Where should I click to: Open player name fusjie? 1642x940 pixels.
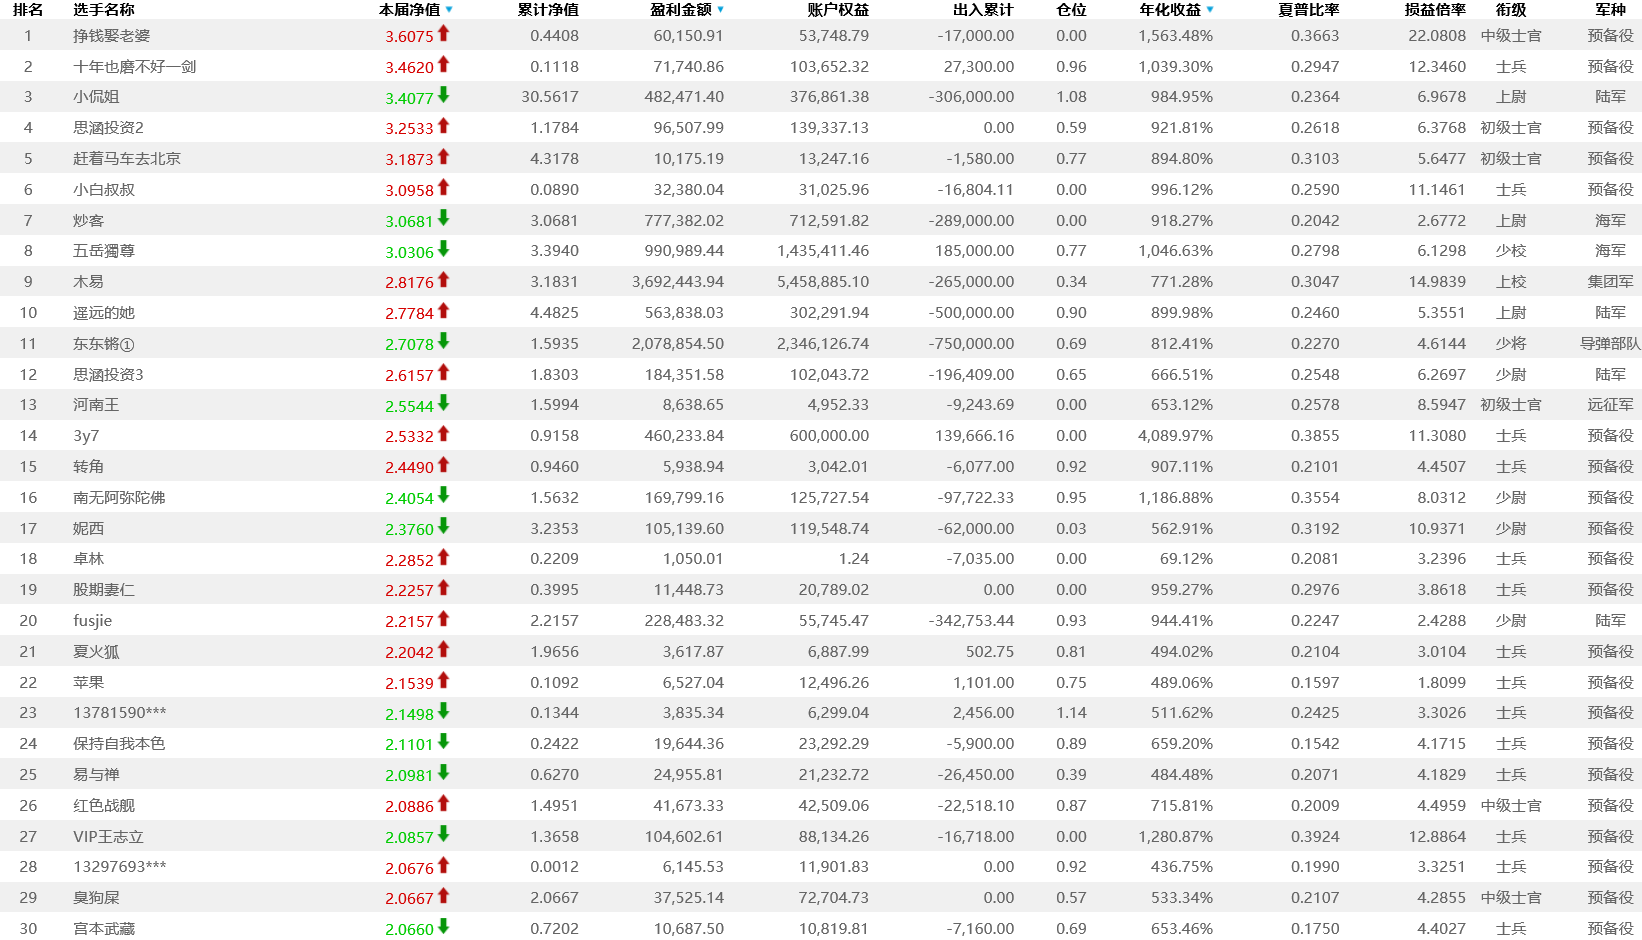tap(93, 621)
